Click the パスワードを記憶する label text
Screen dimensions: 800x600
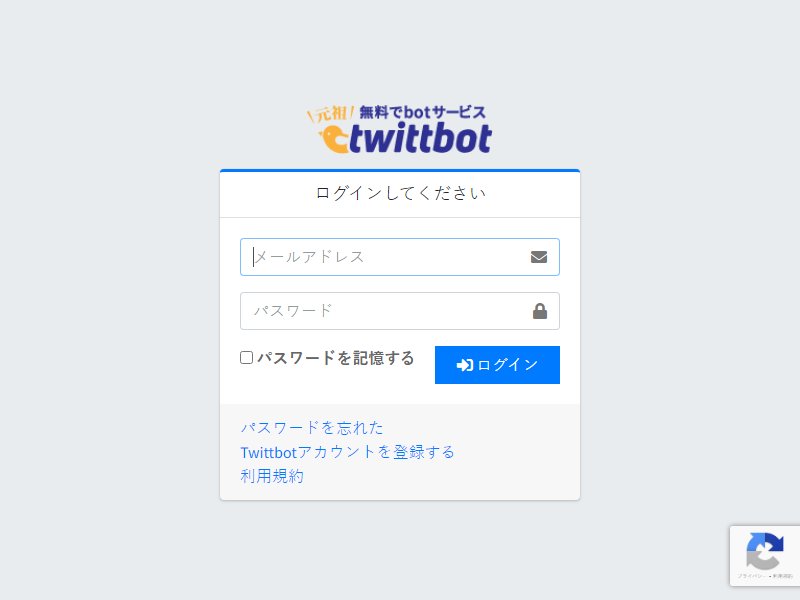tap(335, 358)
